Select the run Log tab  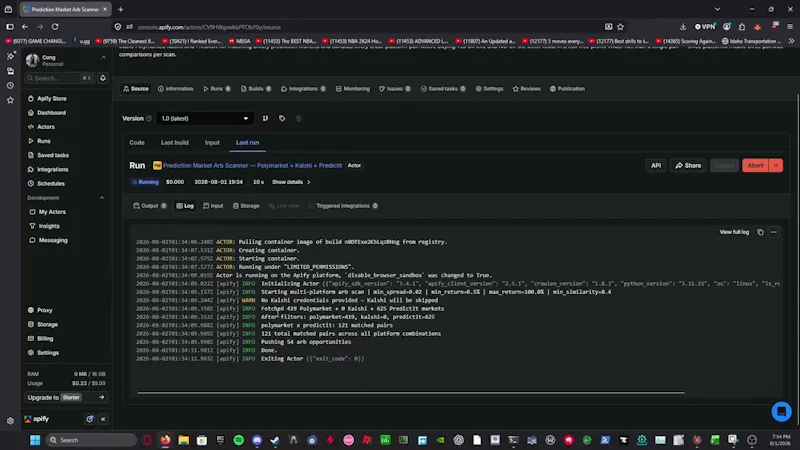[x=185, y=206]
